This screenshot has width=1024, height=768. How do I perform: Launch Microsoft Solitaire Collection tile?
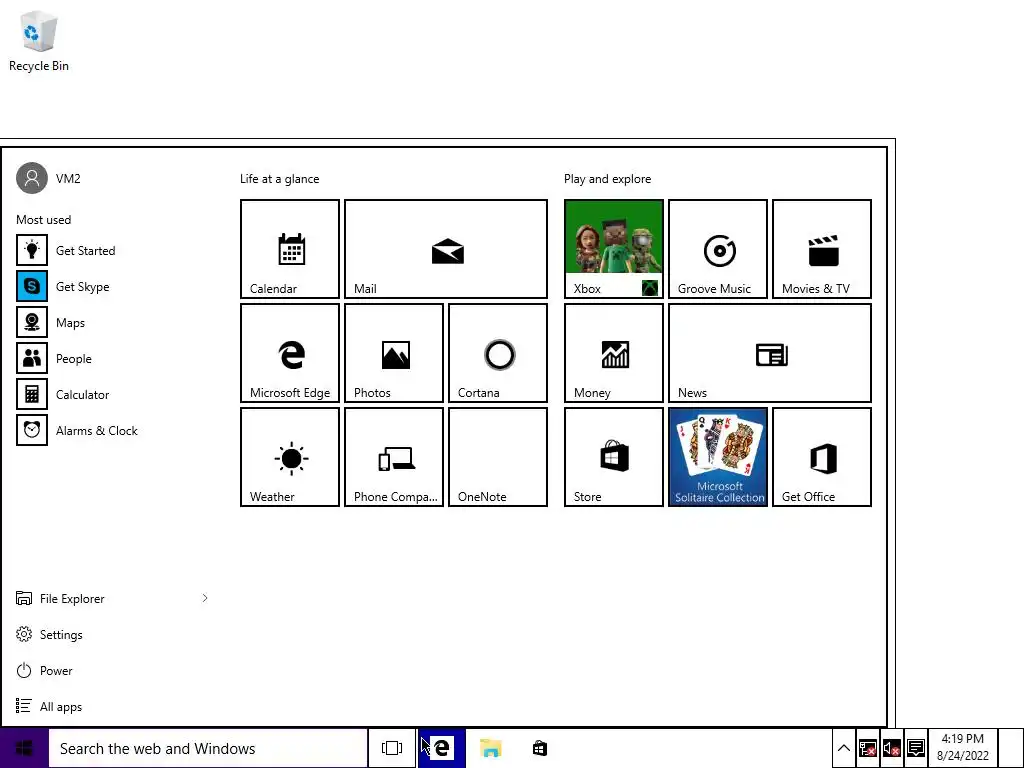click(718, 457)
